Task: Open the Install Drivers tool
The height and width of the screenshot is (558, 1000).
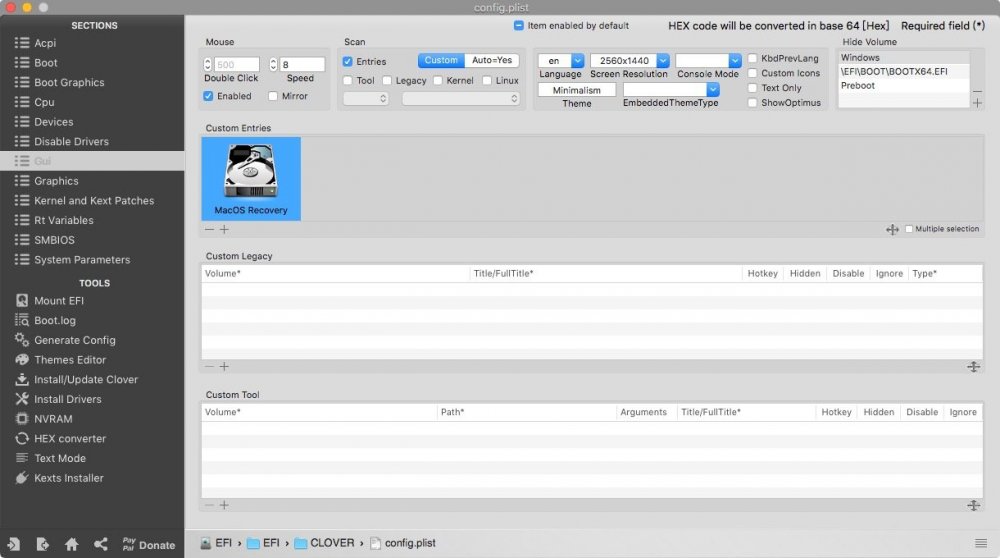Action: tap(68, 399)
